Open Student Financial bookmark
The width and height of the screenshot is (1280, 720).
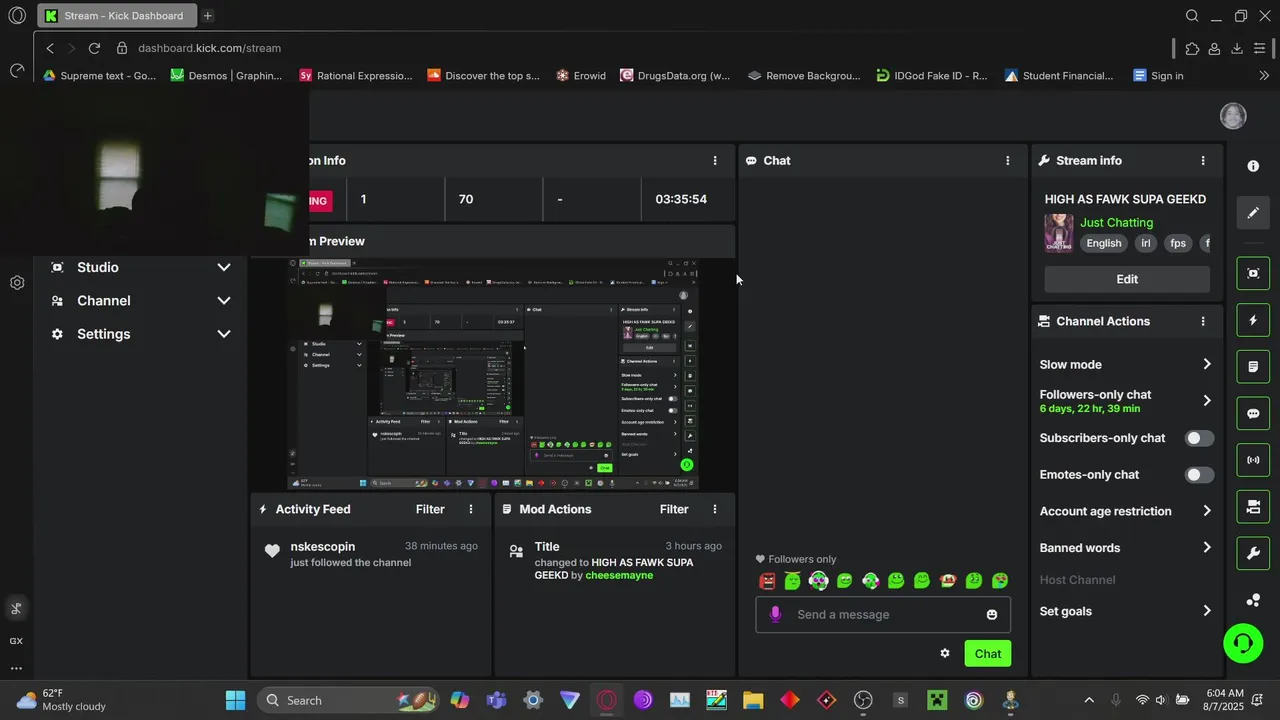pos(1059,75)
